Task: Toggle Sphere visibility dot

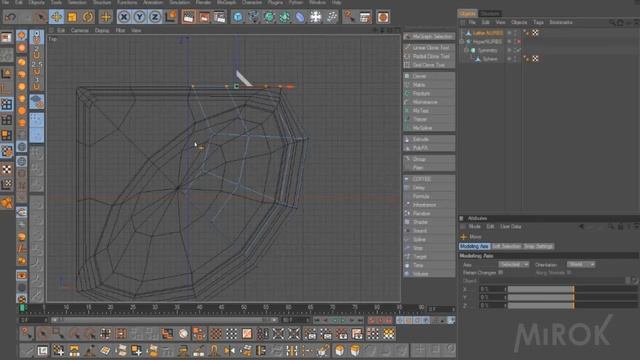Action: click(509, 58)
